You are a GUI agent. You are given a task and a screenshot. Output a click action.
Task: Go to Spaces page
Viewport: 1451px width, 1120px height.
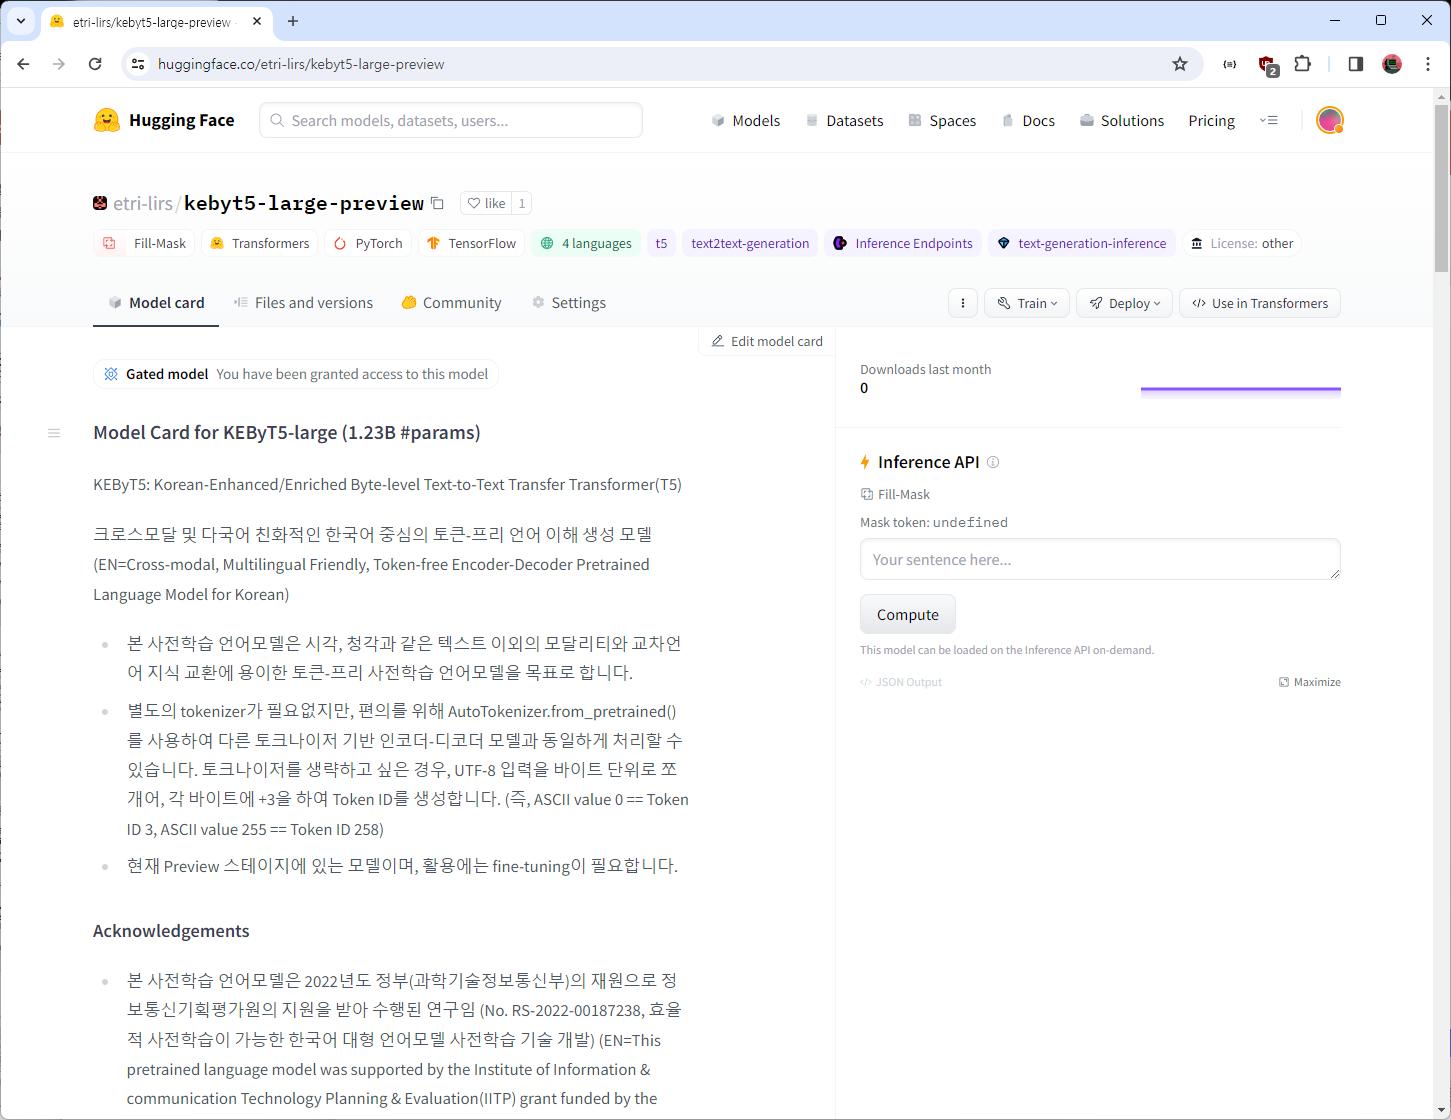(942, 120)
